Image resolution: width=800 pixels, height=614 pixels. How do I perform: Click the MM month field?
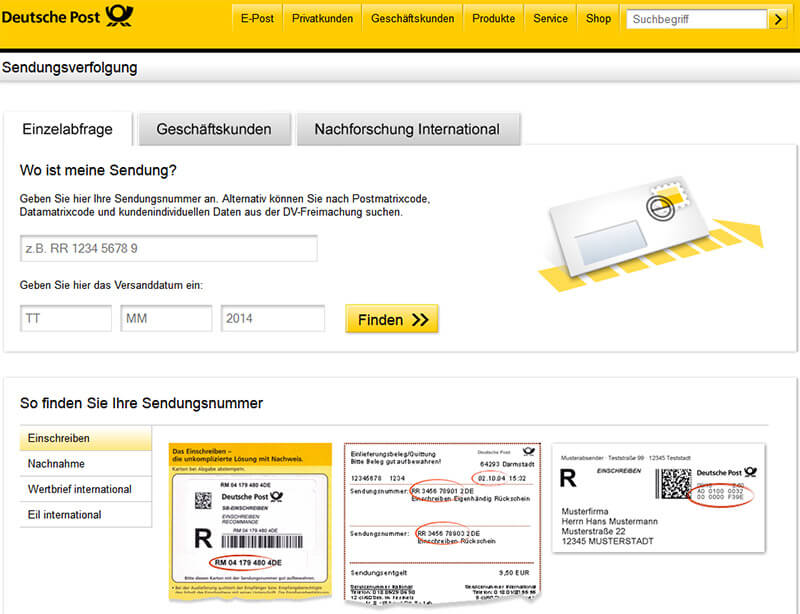166,318
